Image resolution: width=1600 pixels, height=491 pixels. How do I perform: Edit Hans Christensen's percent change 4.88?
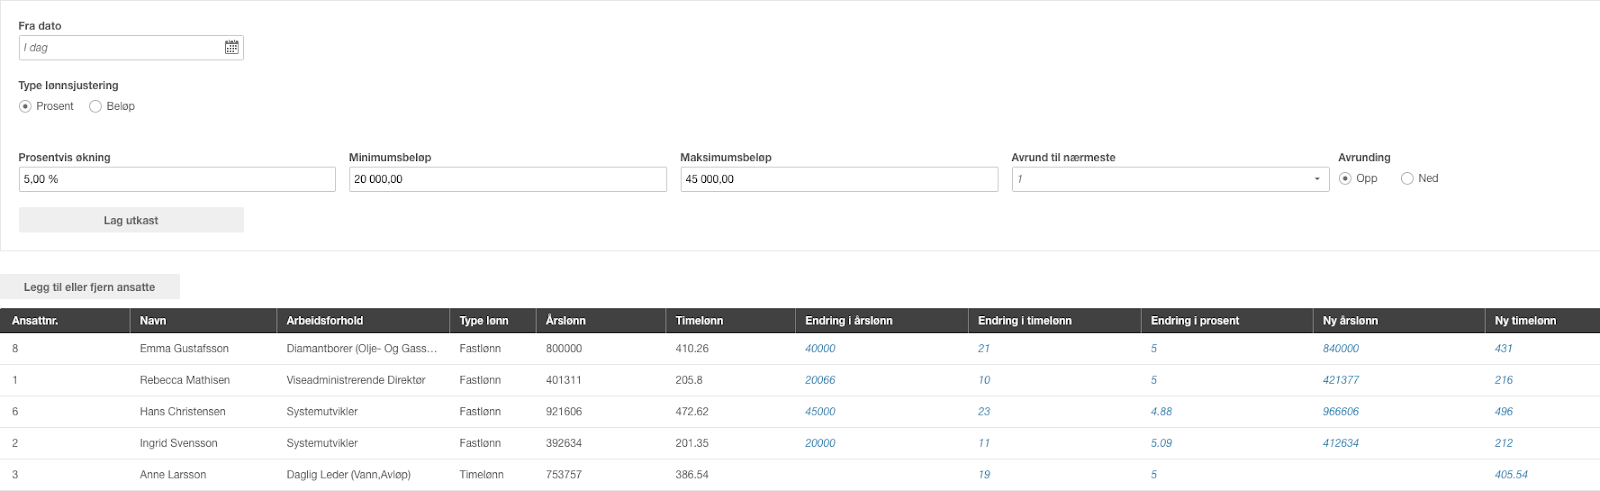(x=1161, y=412)
